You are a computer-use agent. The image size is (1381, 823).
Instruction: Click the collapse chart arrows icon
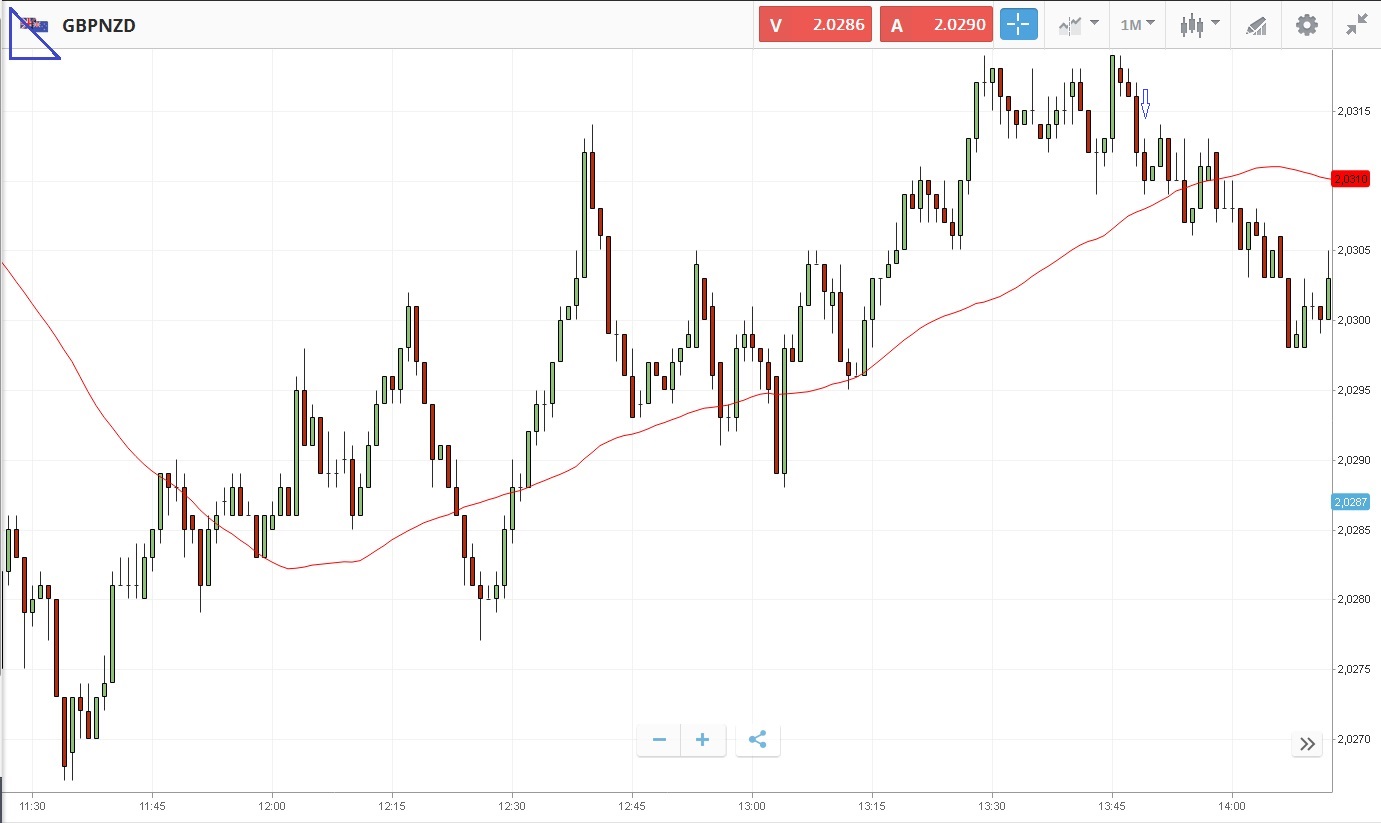1356,25
